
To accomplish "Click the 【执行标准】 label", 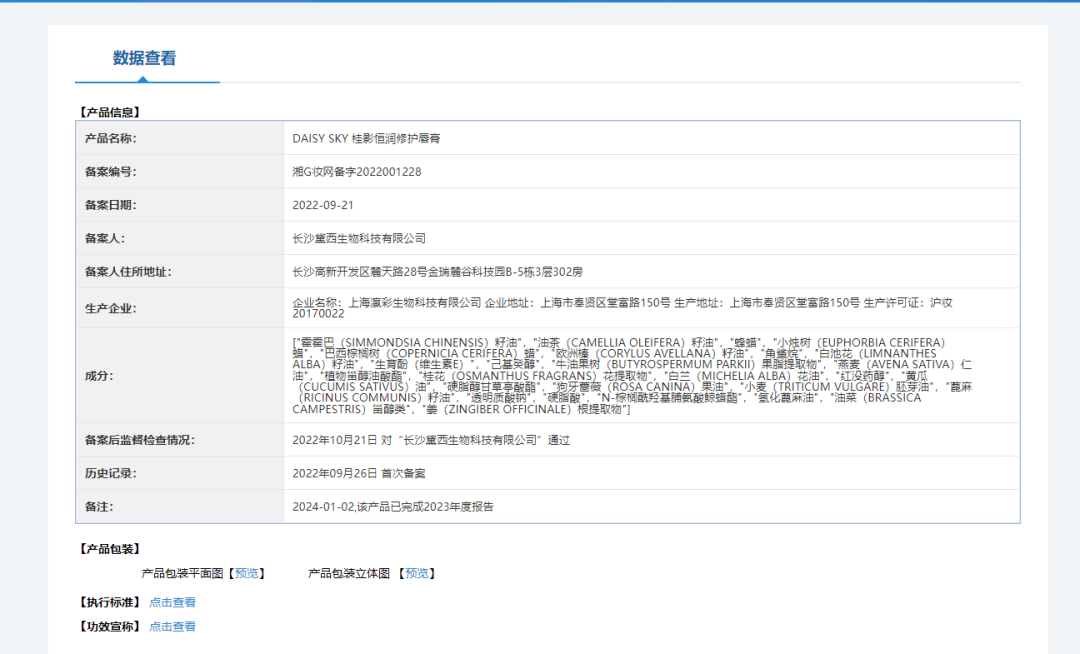I will point(110,602).
